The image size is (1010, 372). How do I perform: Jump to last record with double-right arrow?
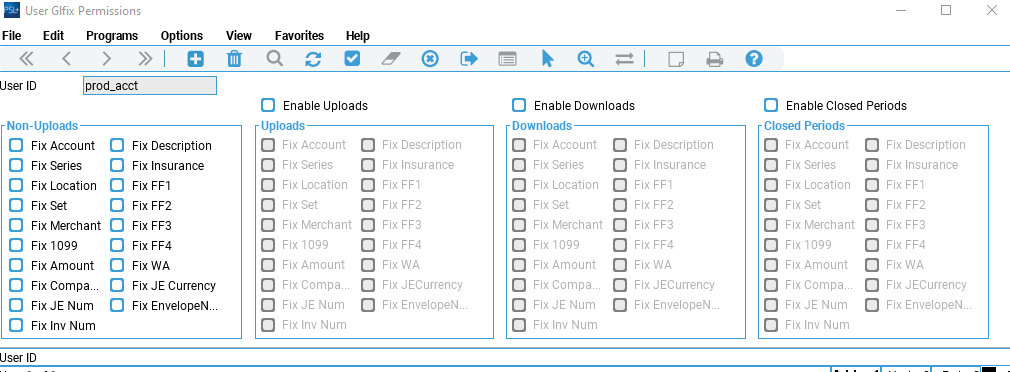tap(146, 59)
